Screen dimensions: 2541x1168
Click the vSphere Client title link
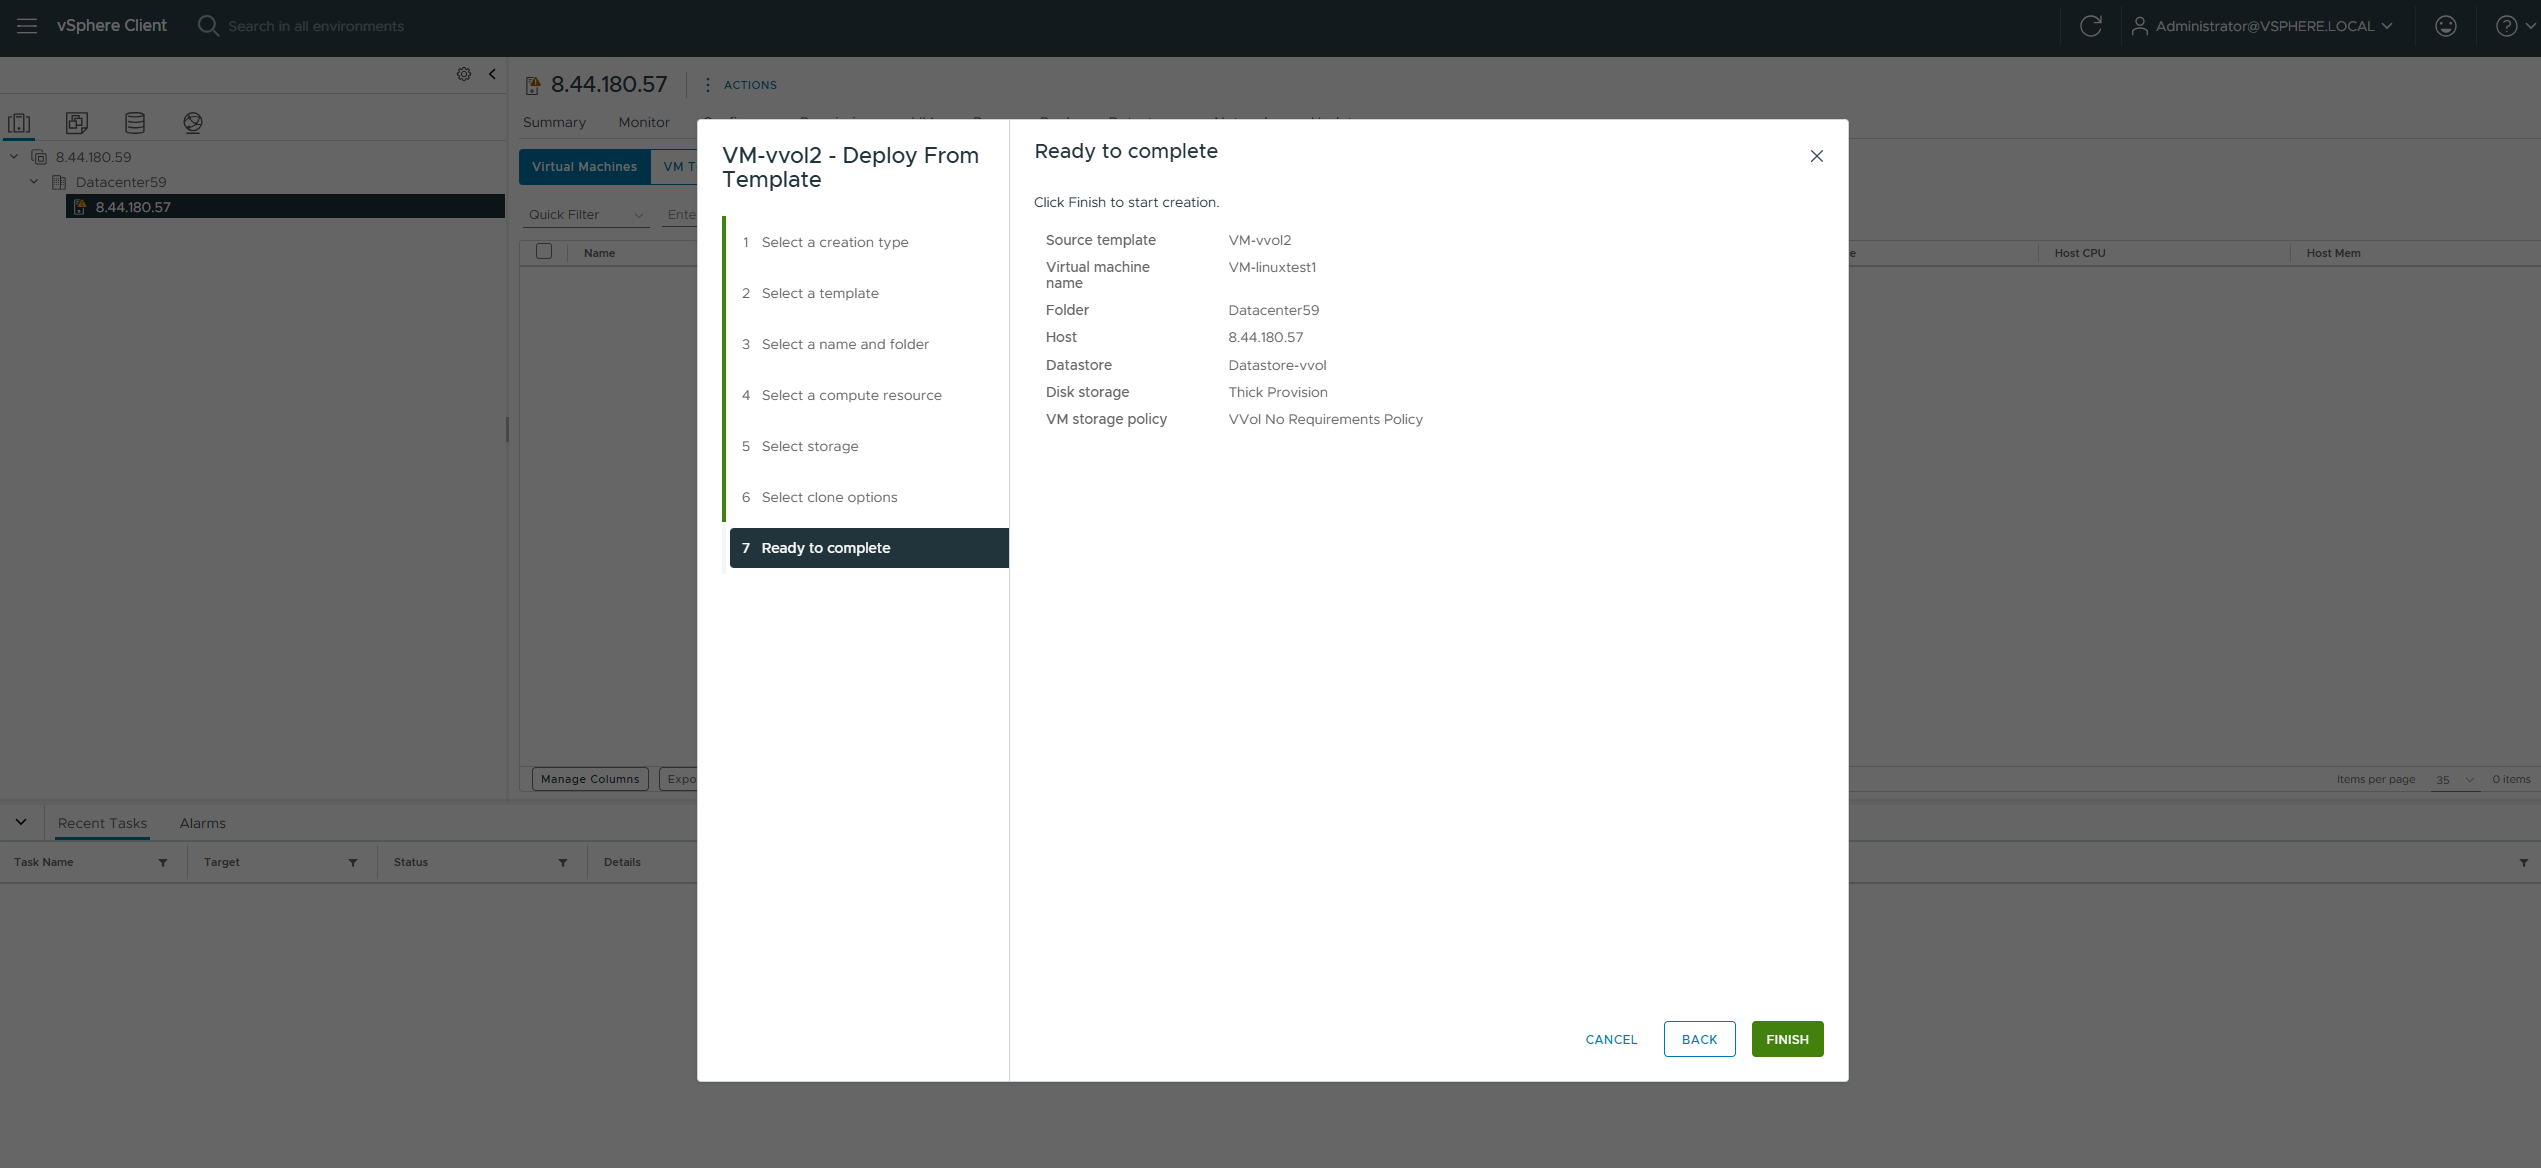(x=112, y=26)
